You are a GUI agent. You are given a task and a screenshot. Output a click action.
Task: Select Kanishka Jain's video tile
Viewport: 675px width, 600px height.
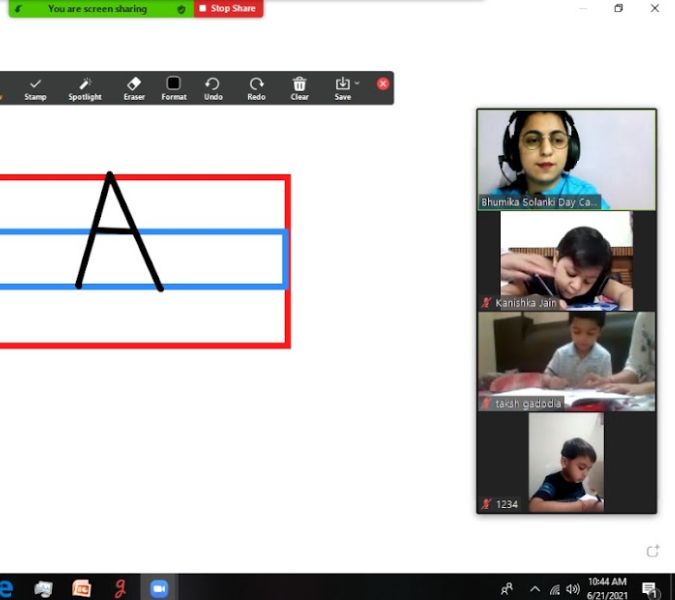[x=566, y=261]
